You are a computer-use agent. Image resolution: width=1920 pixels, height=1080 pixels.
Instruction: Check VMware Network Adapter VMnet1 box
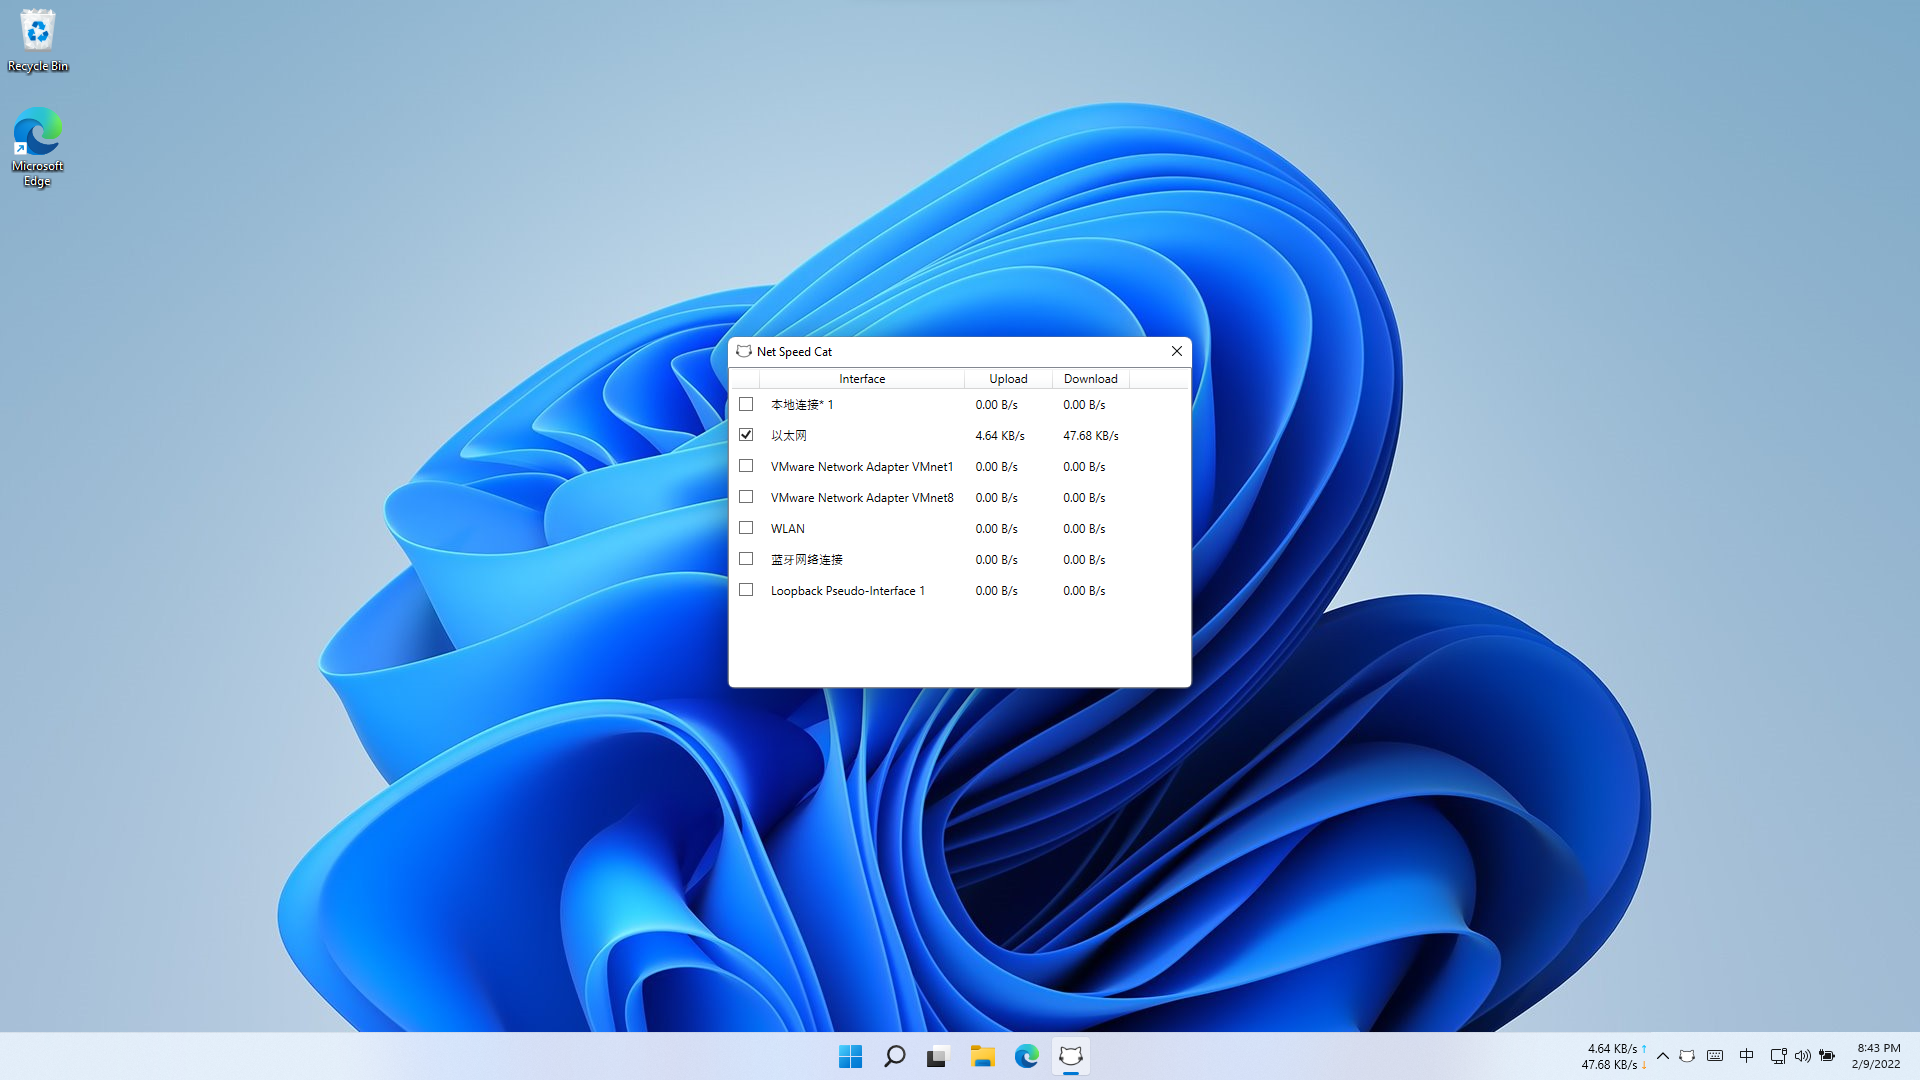coord(746,466)
